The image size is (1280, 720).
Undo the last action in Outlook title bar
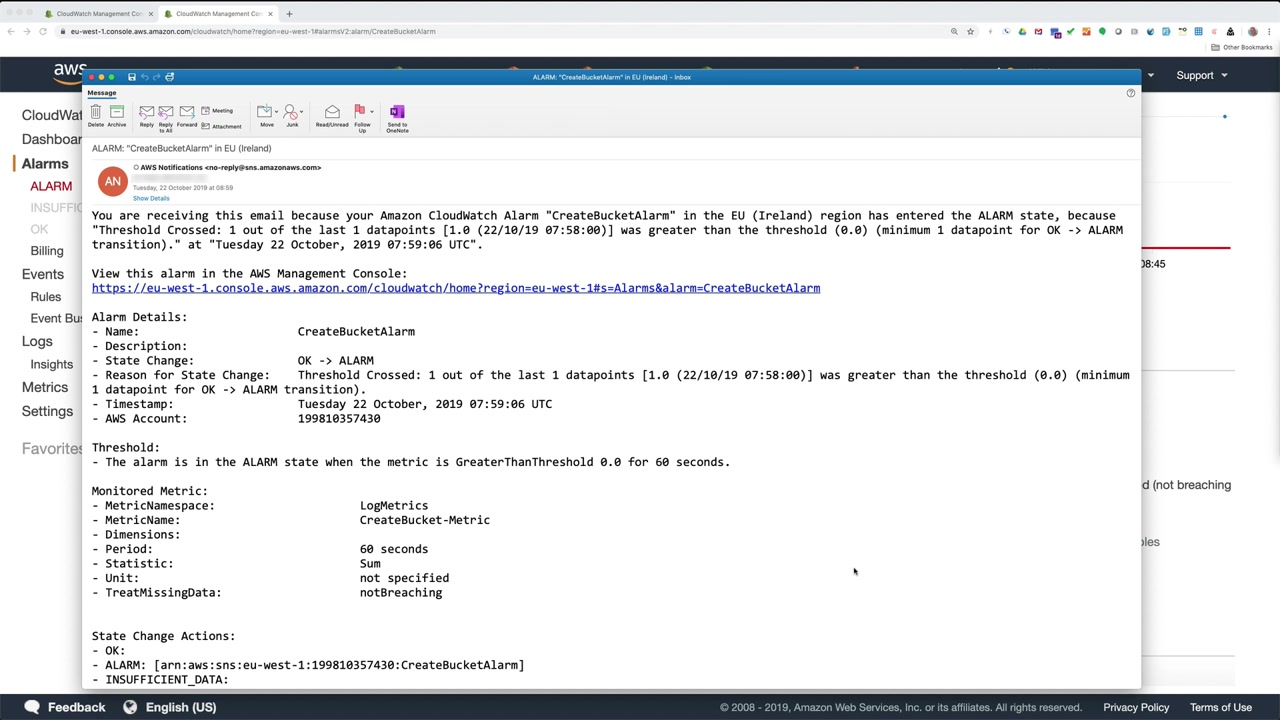click(x=145, y=77)
